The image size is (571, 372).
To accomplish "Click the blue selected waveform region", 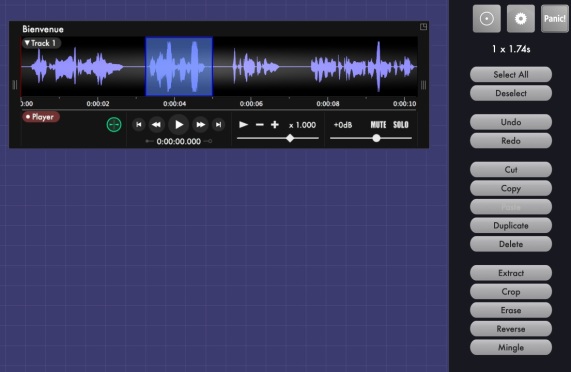I will point(179,66).
